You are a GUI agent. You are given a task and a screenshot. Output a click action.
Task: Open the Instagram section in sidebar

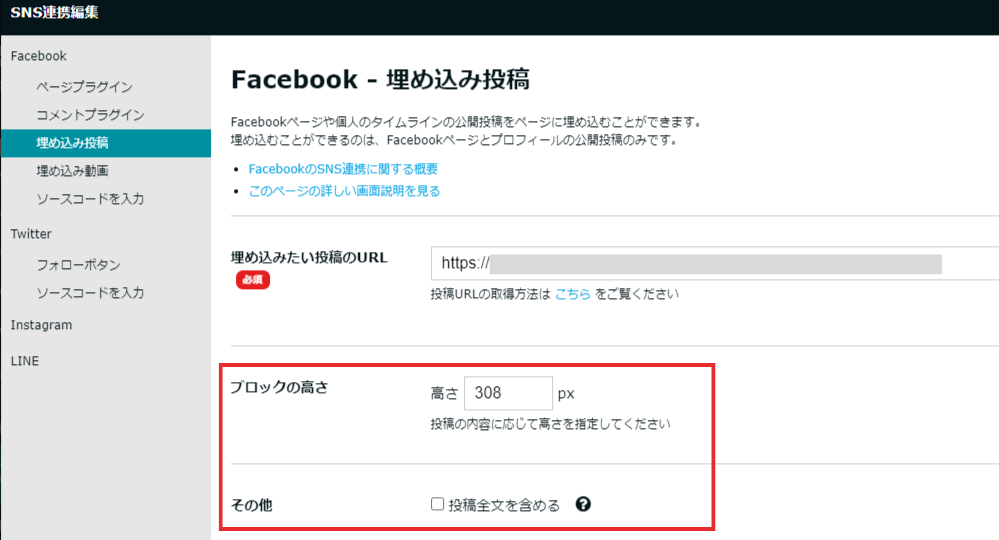[41, 325]
